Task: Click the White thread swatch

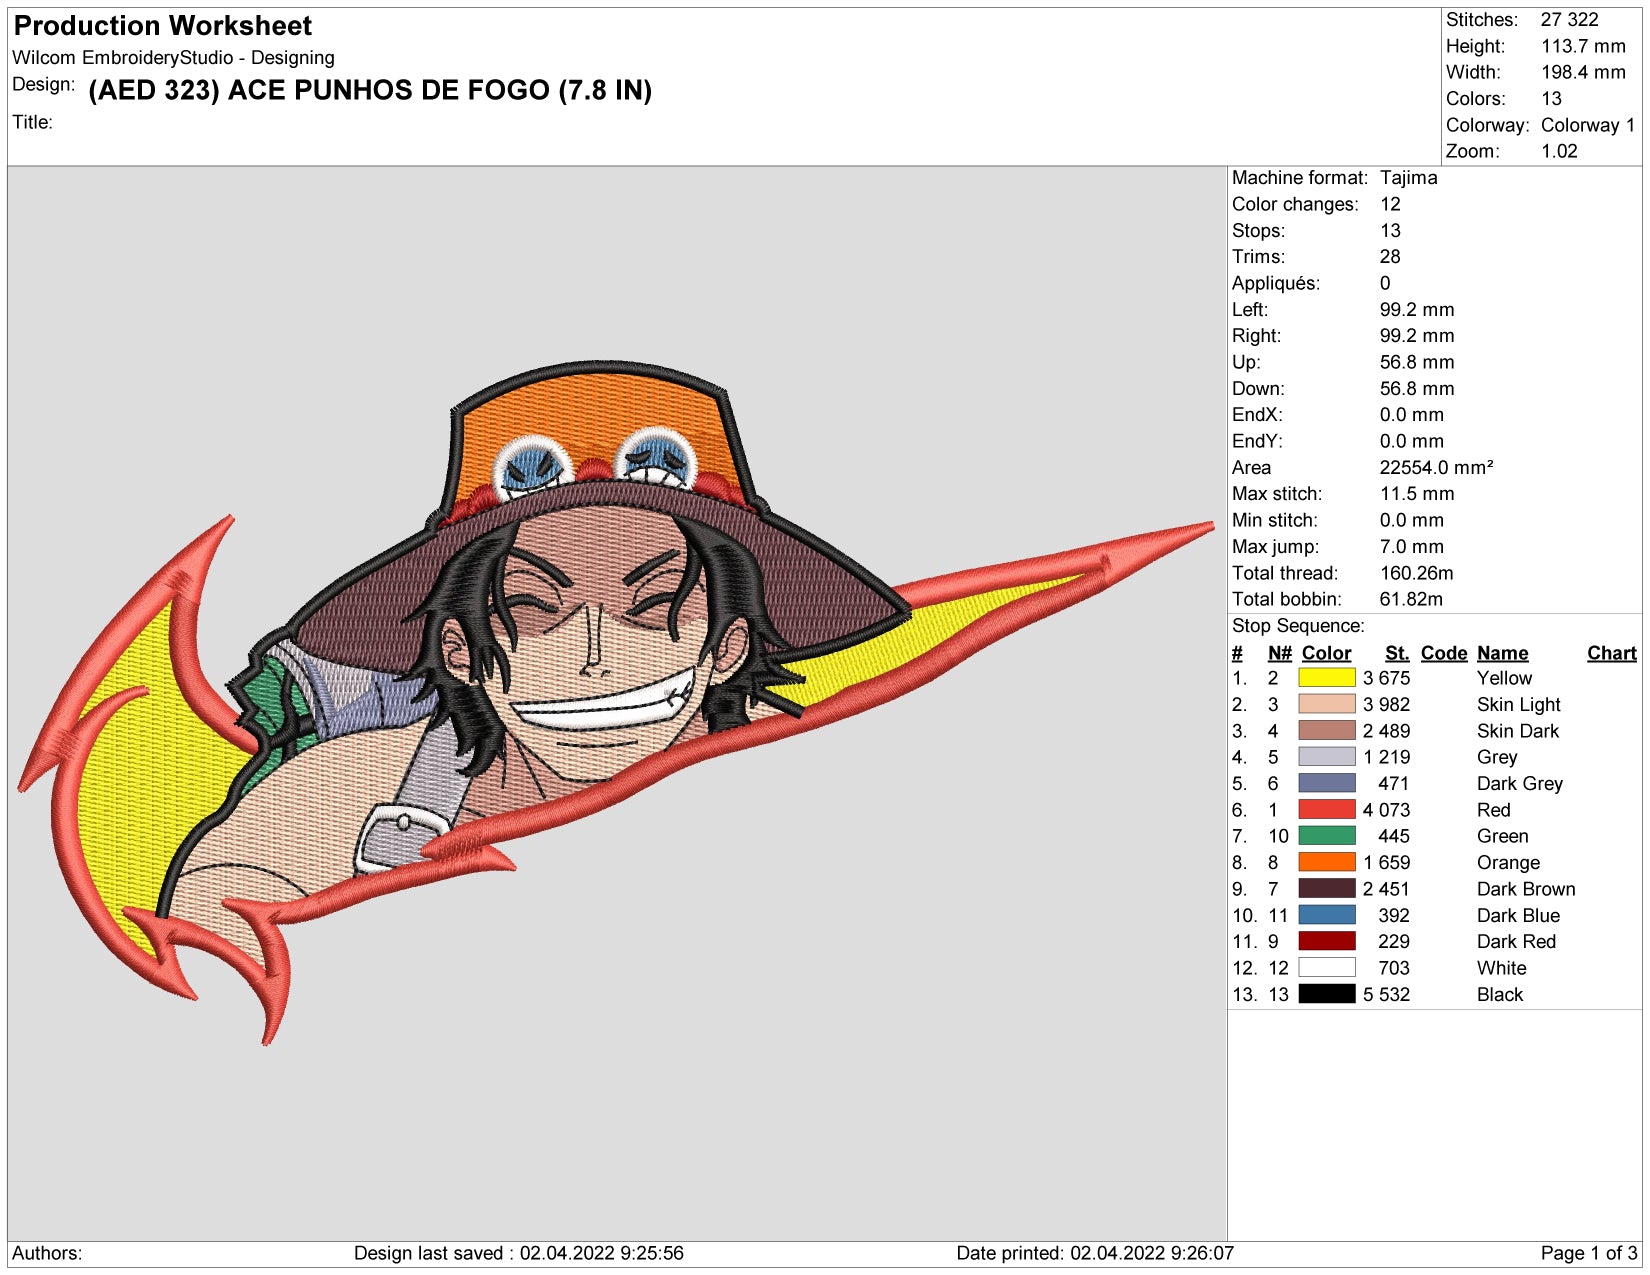Action: pyautogui.click(x=1327, y=968)
